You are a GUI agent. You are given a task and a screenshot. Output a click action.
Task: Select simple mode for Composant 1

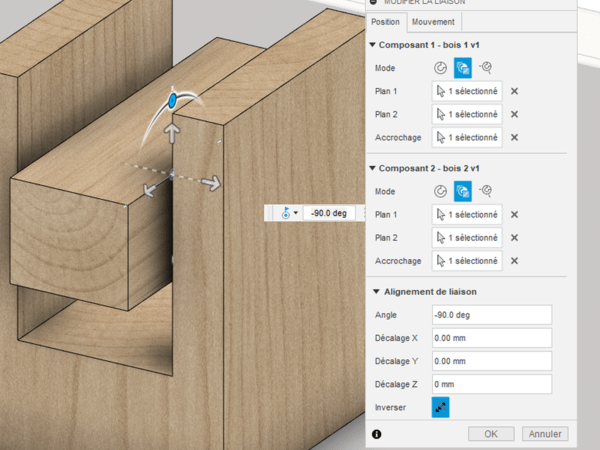pos(441,68)
